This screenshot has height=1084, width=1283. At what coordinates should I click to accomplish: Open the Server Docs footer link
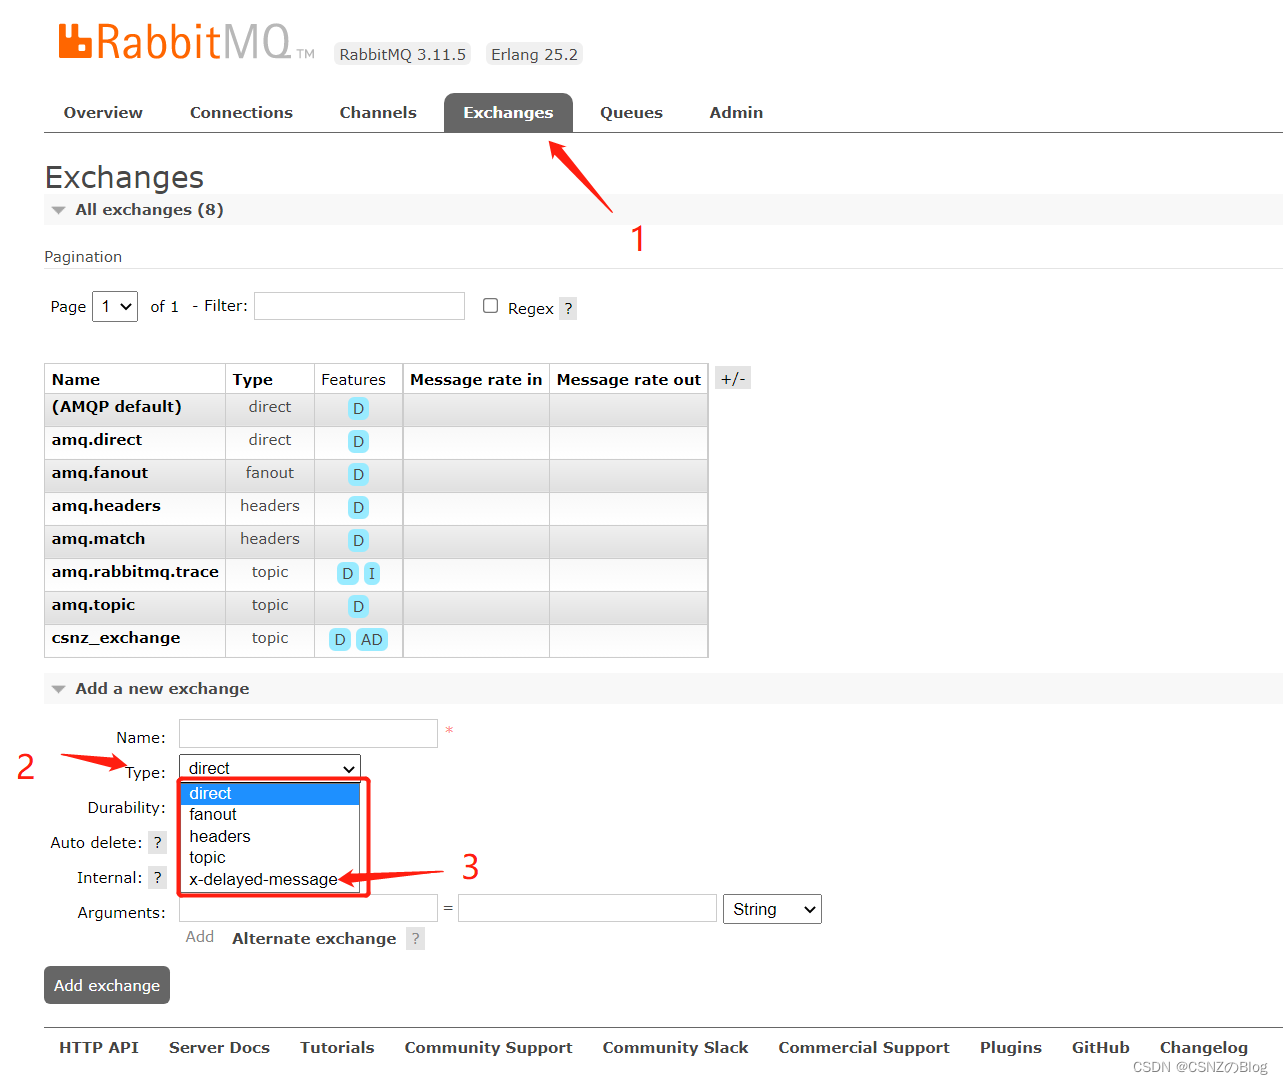tap(219, 1047)
